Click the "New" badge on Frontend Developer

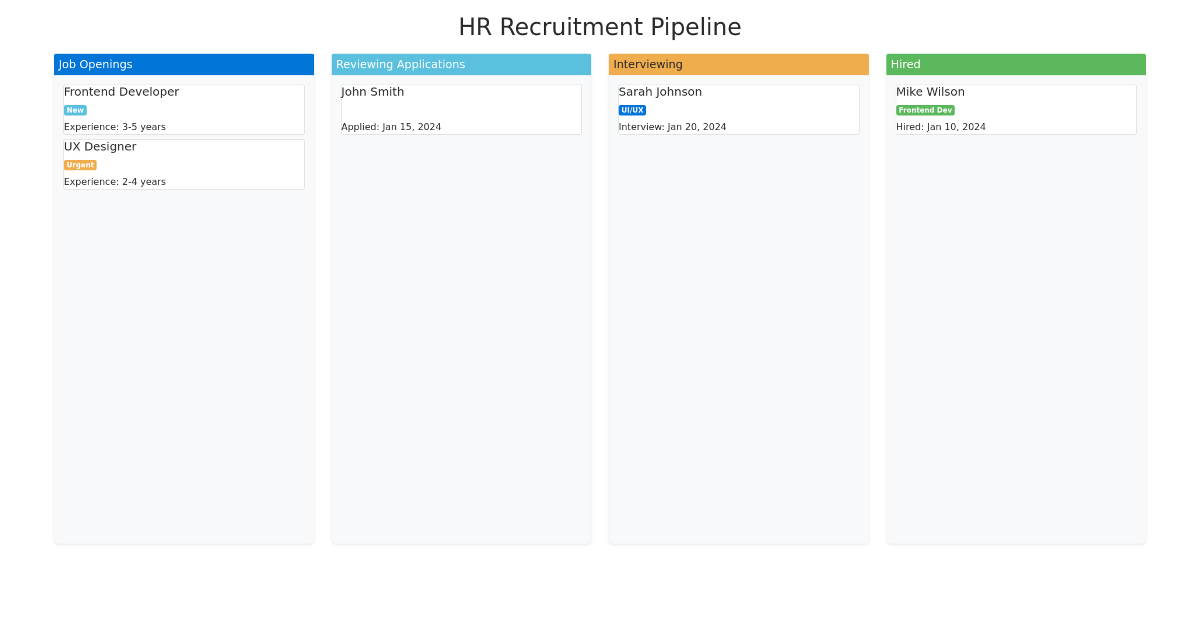point(74,110)
